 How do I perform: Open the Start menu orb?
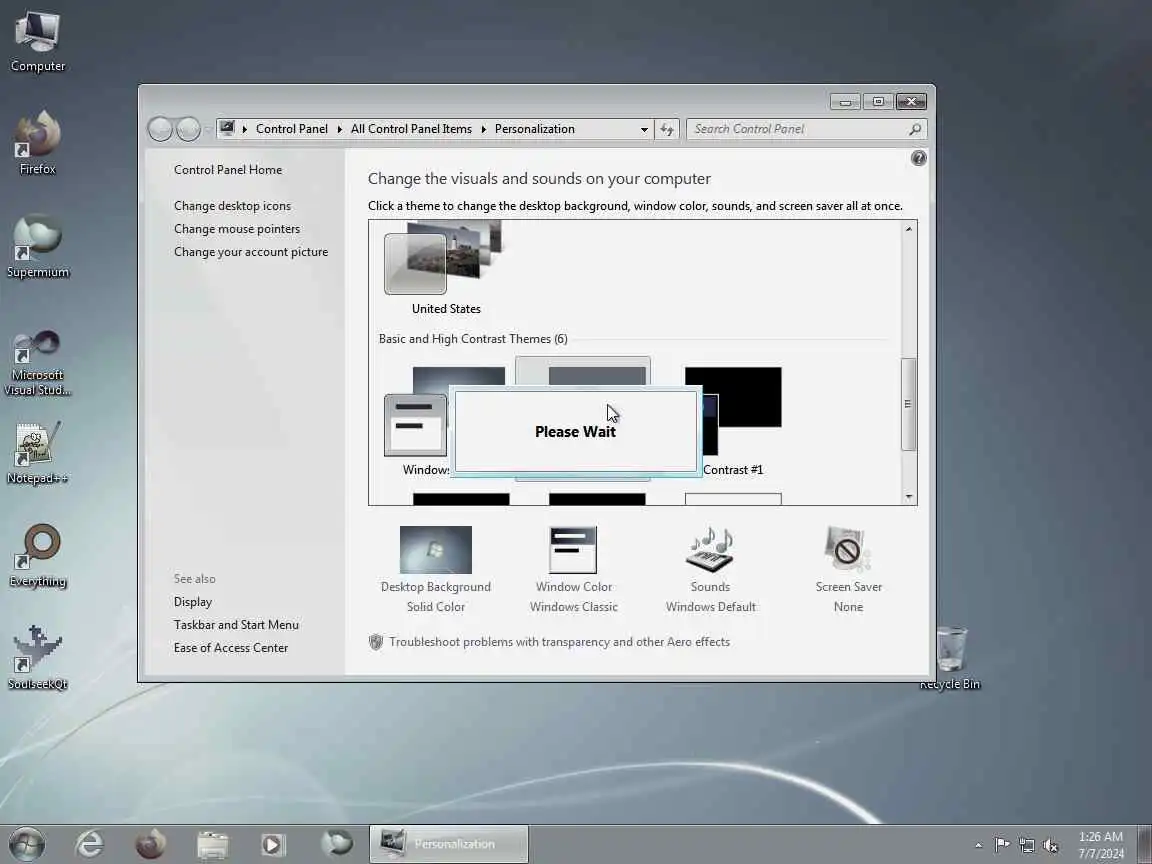(x=27, y=843)
